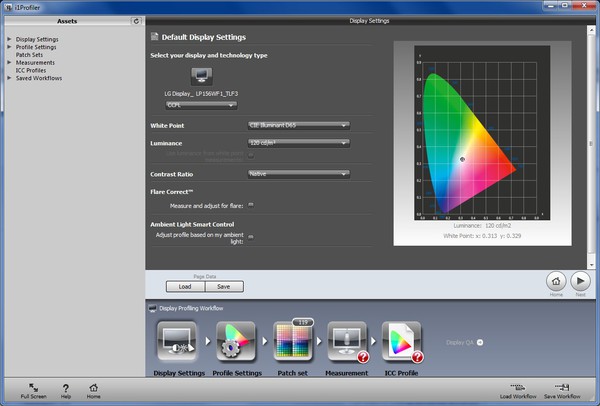Open the CCFL technology type dropdown
This screenshot has height=406, width=600.
[x=201, y=105]
